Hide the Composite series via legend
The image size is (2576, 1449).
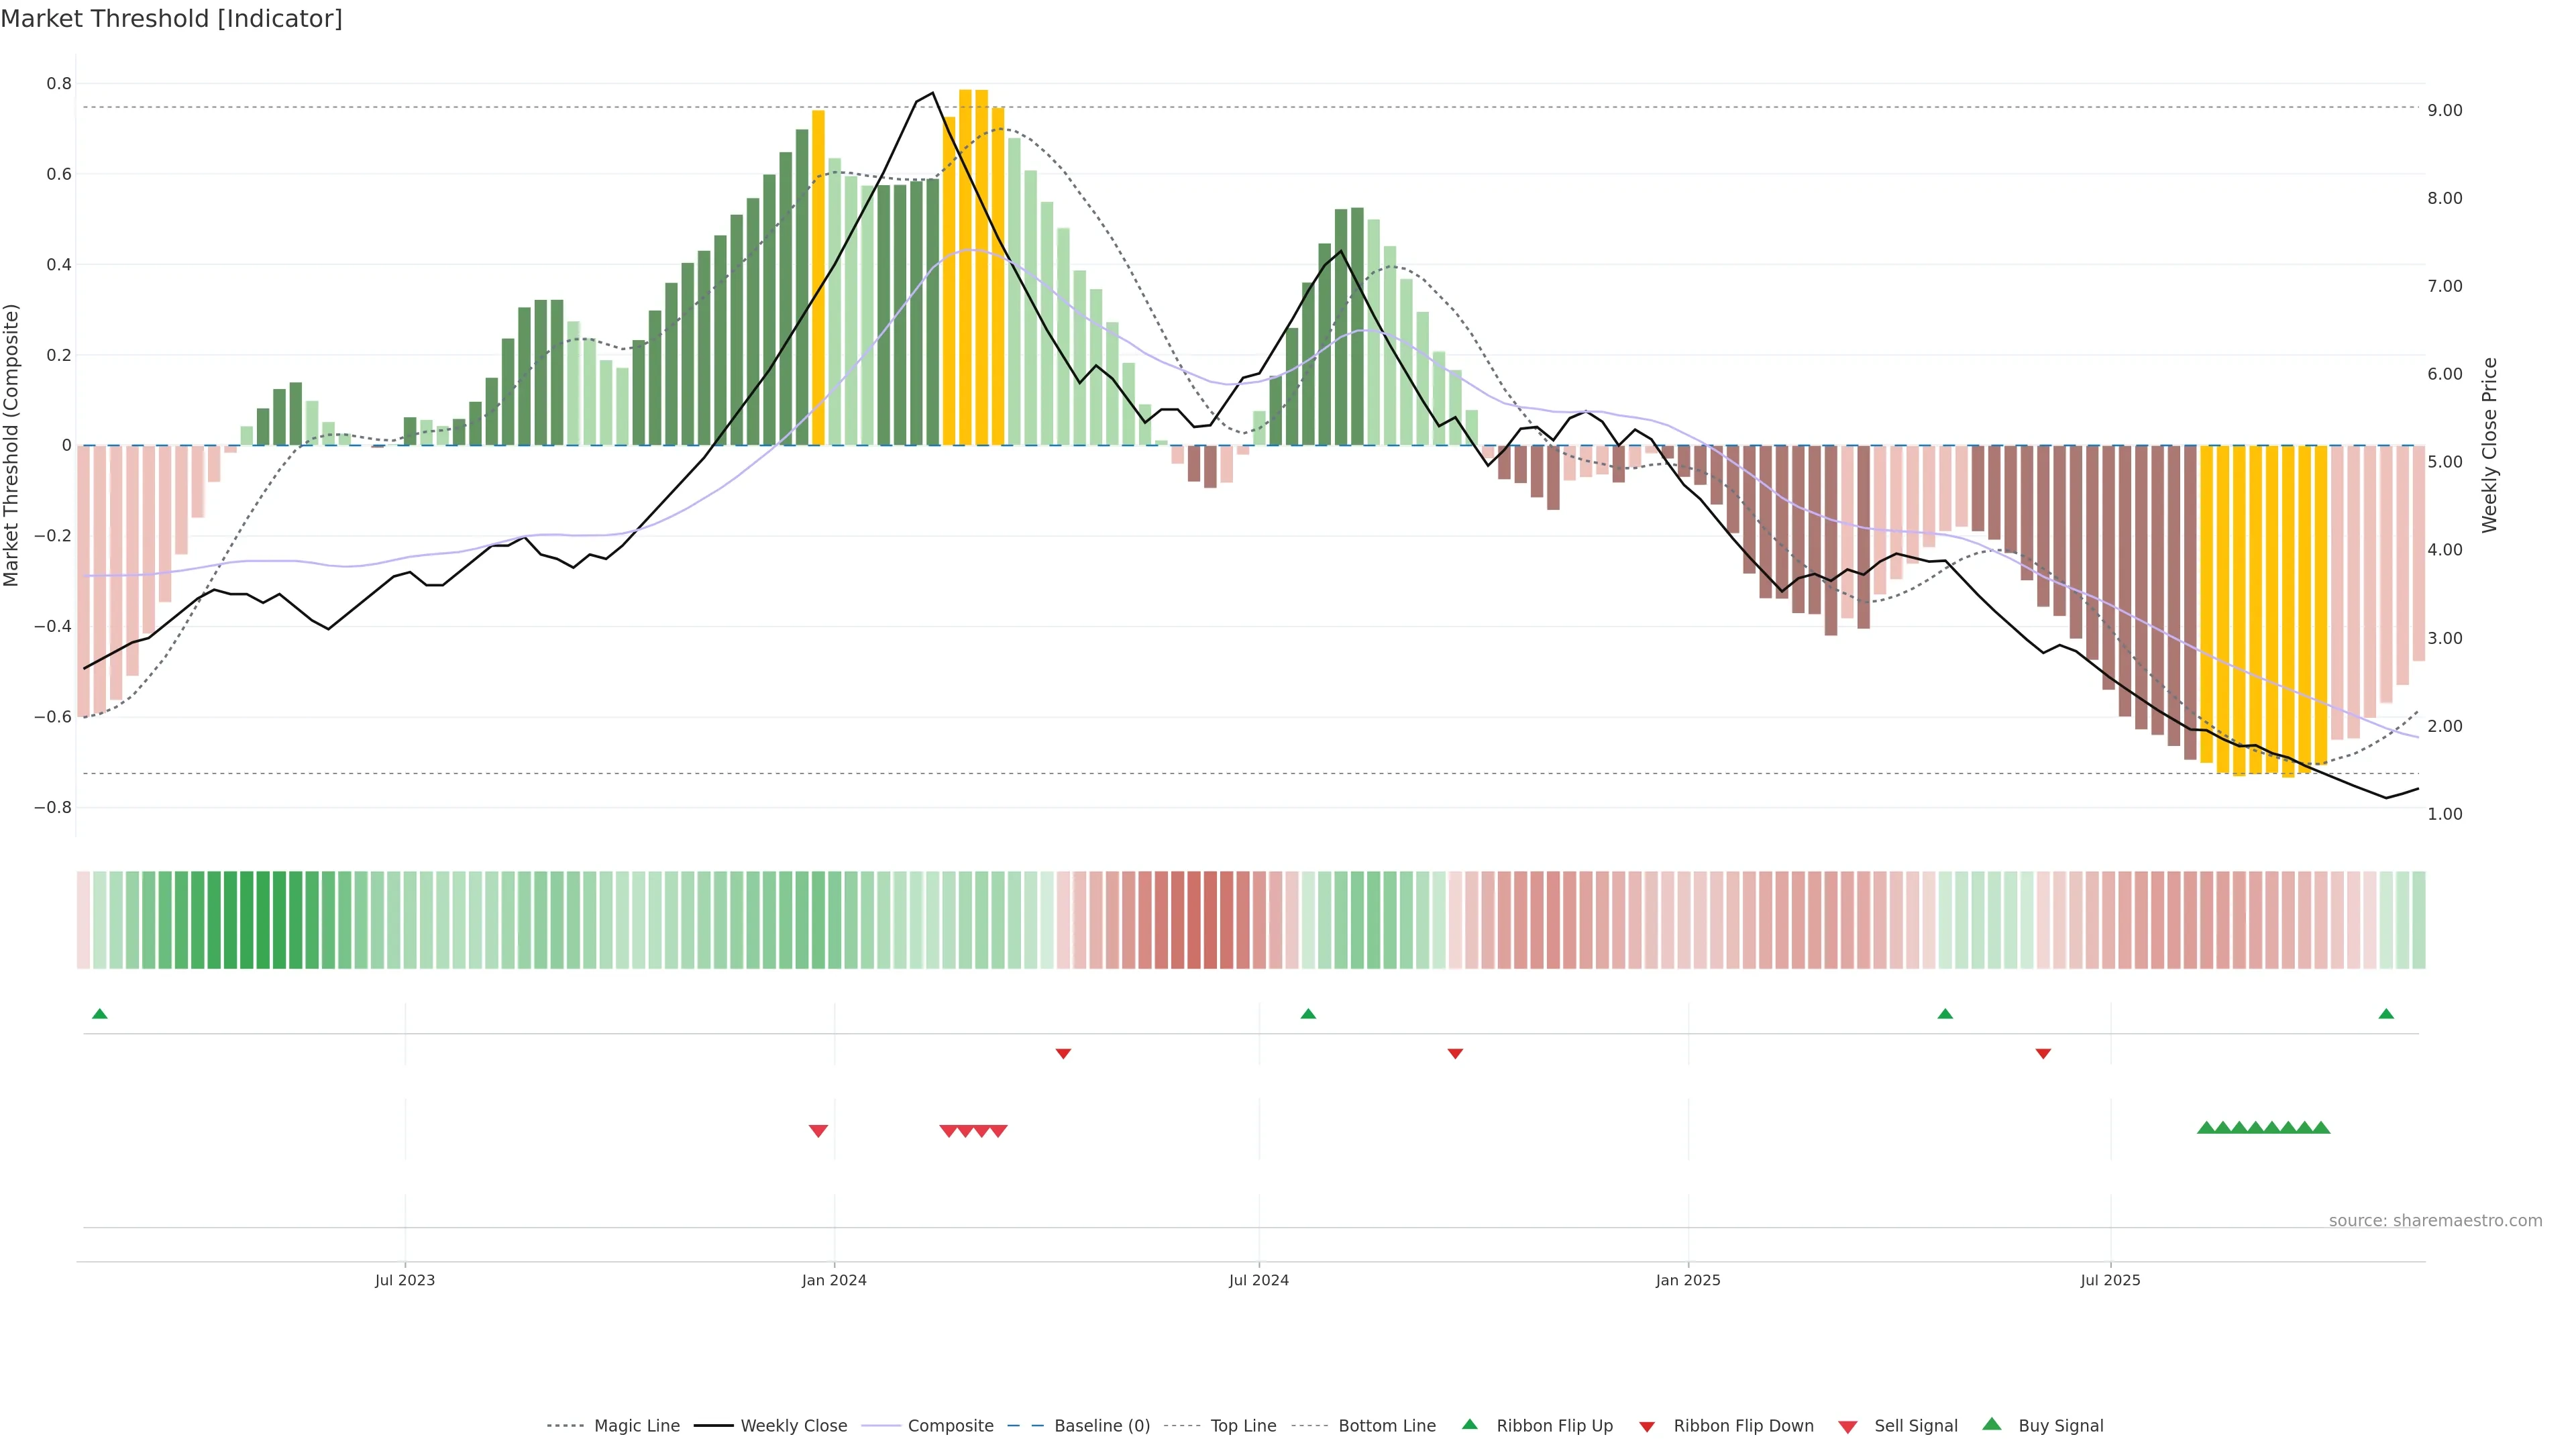click(x=950, y=1425)
